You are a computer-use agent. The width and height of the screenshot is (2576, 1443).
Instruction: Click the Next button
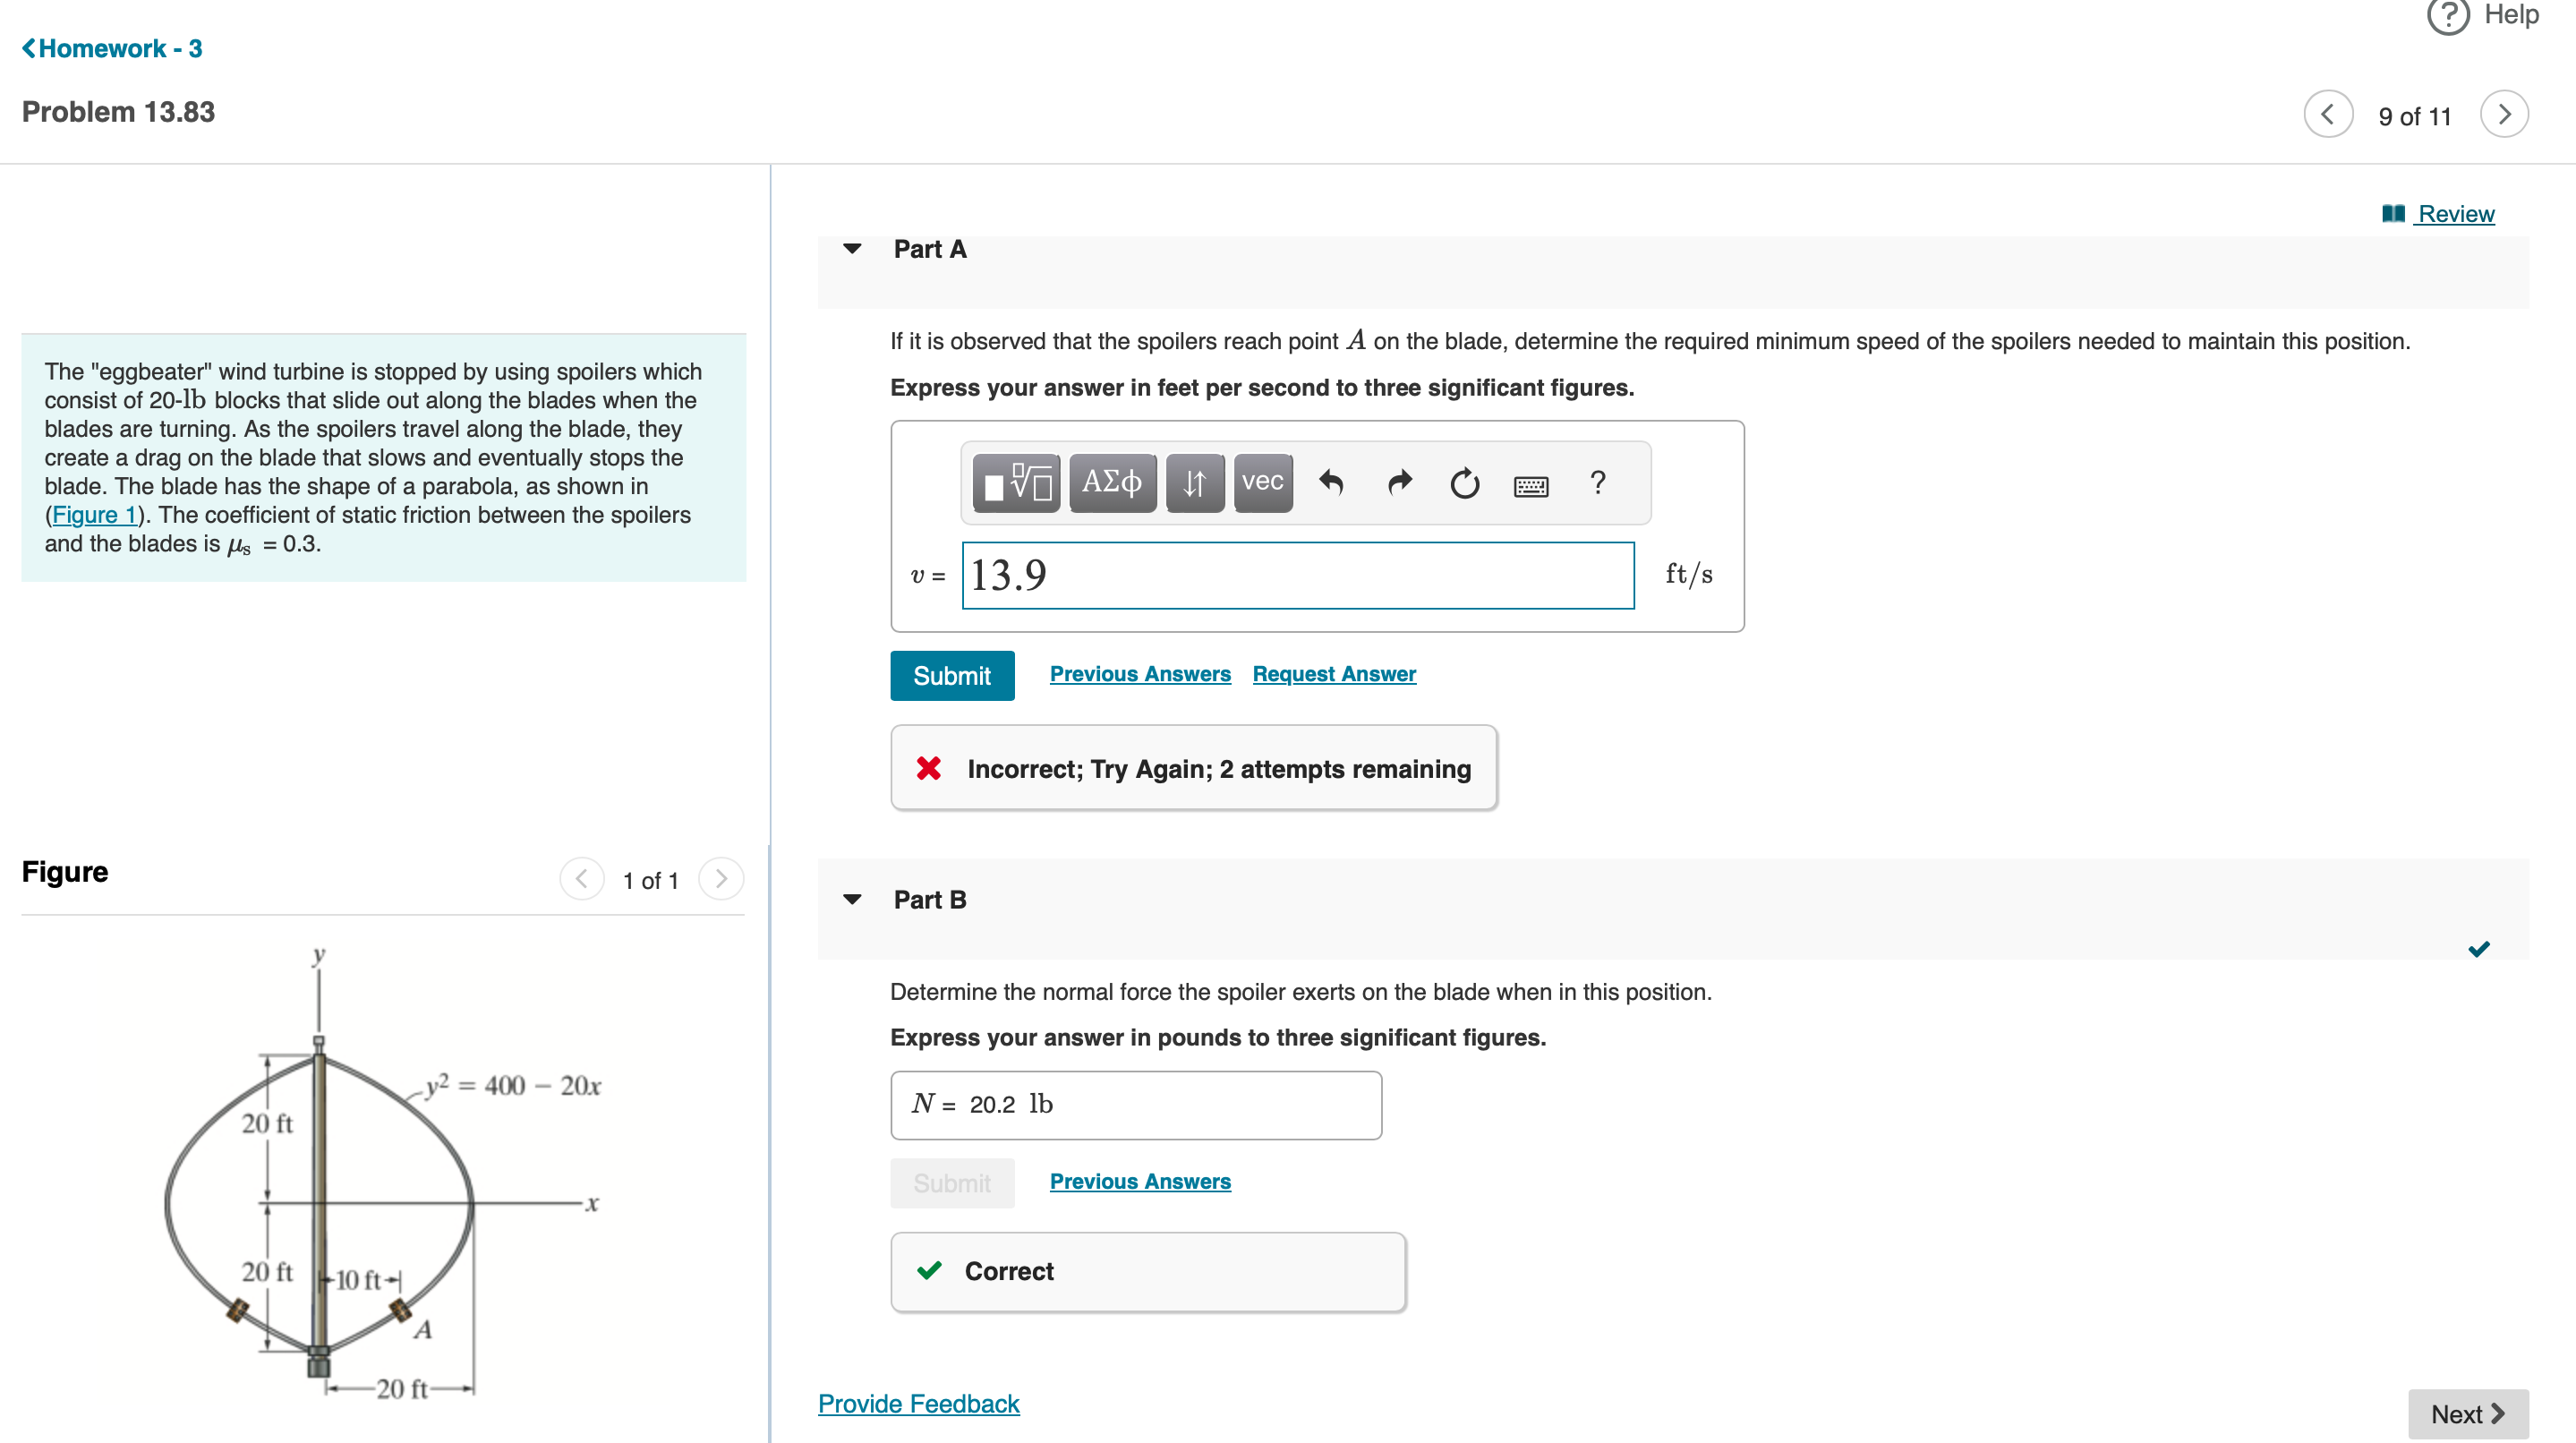point(2467,1413)
